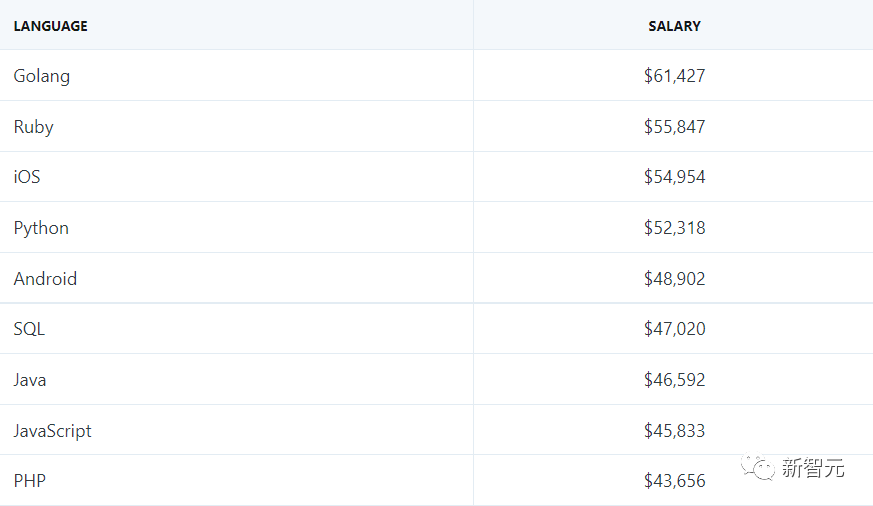
Task: Click the WeChat logo watermark icon
Action: (756, 467)
